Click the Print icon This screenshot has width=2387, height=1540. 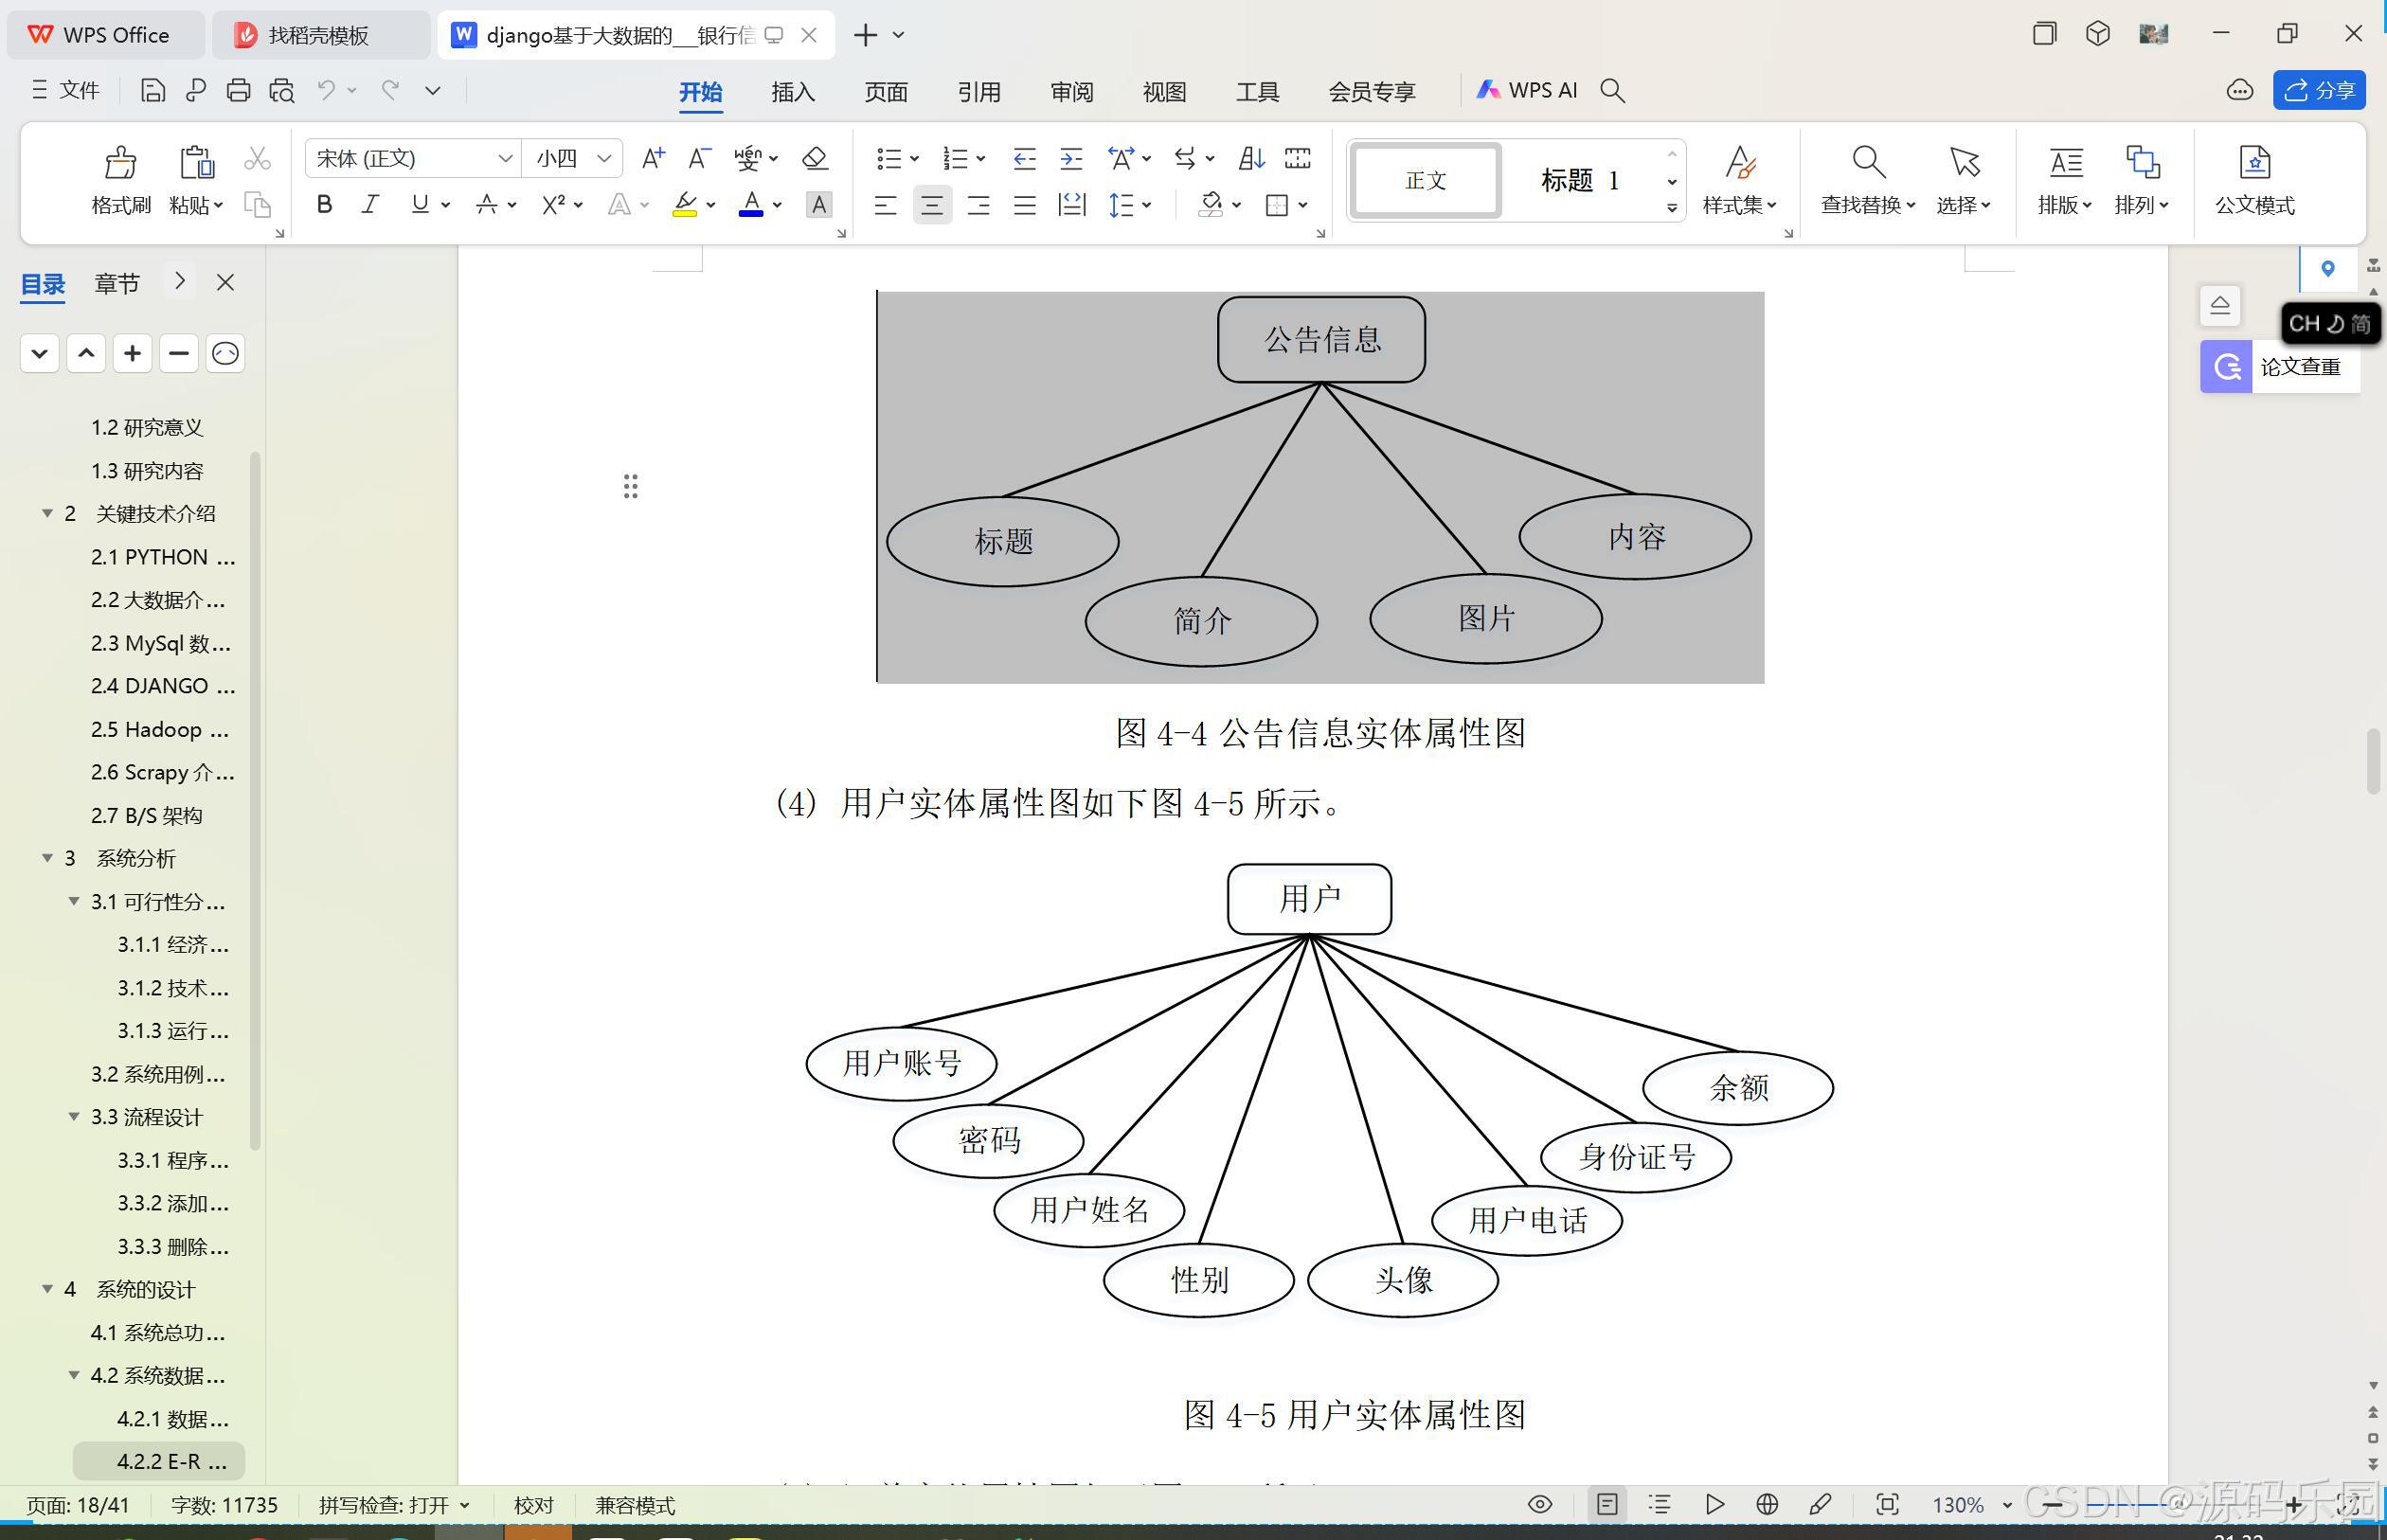point(238,90)
